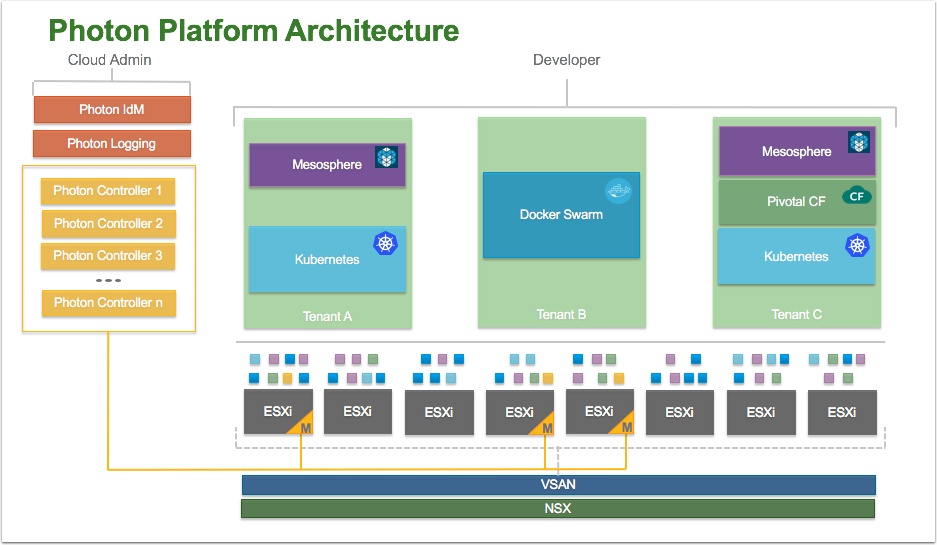Viewport: 937px width, 545px height.
Task: Click the Kubernetes wheel icon in Tenant C
Action: (x=857, y=246)
